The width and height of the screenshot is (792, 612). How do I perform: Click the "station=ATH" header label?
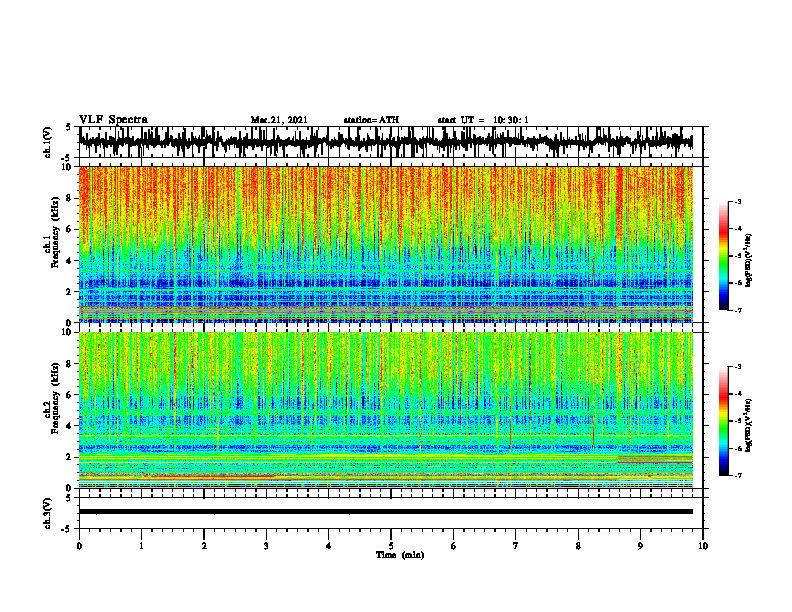tap(371, 120)
